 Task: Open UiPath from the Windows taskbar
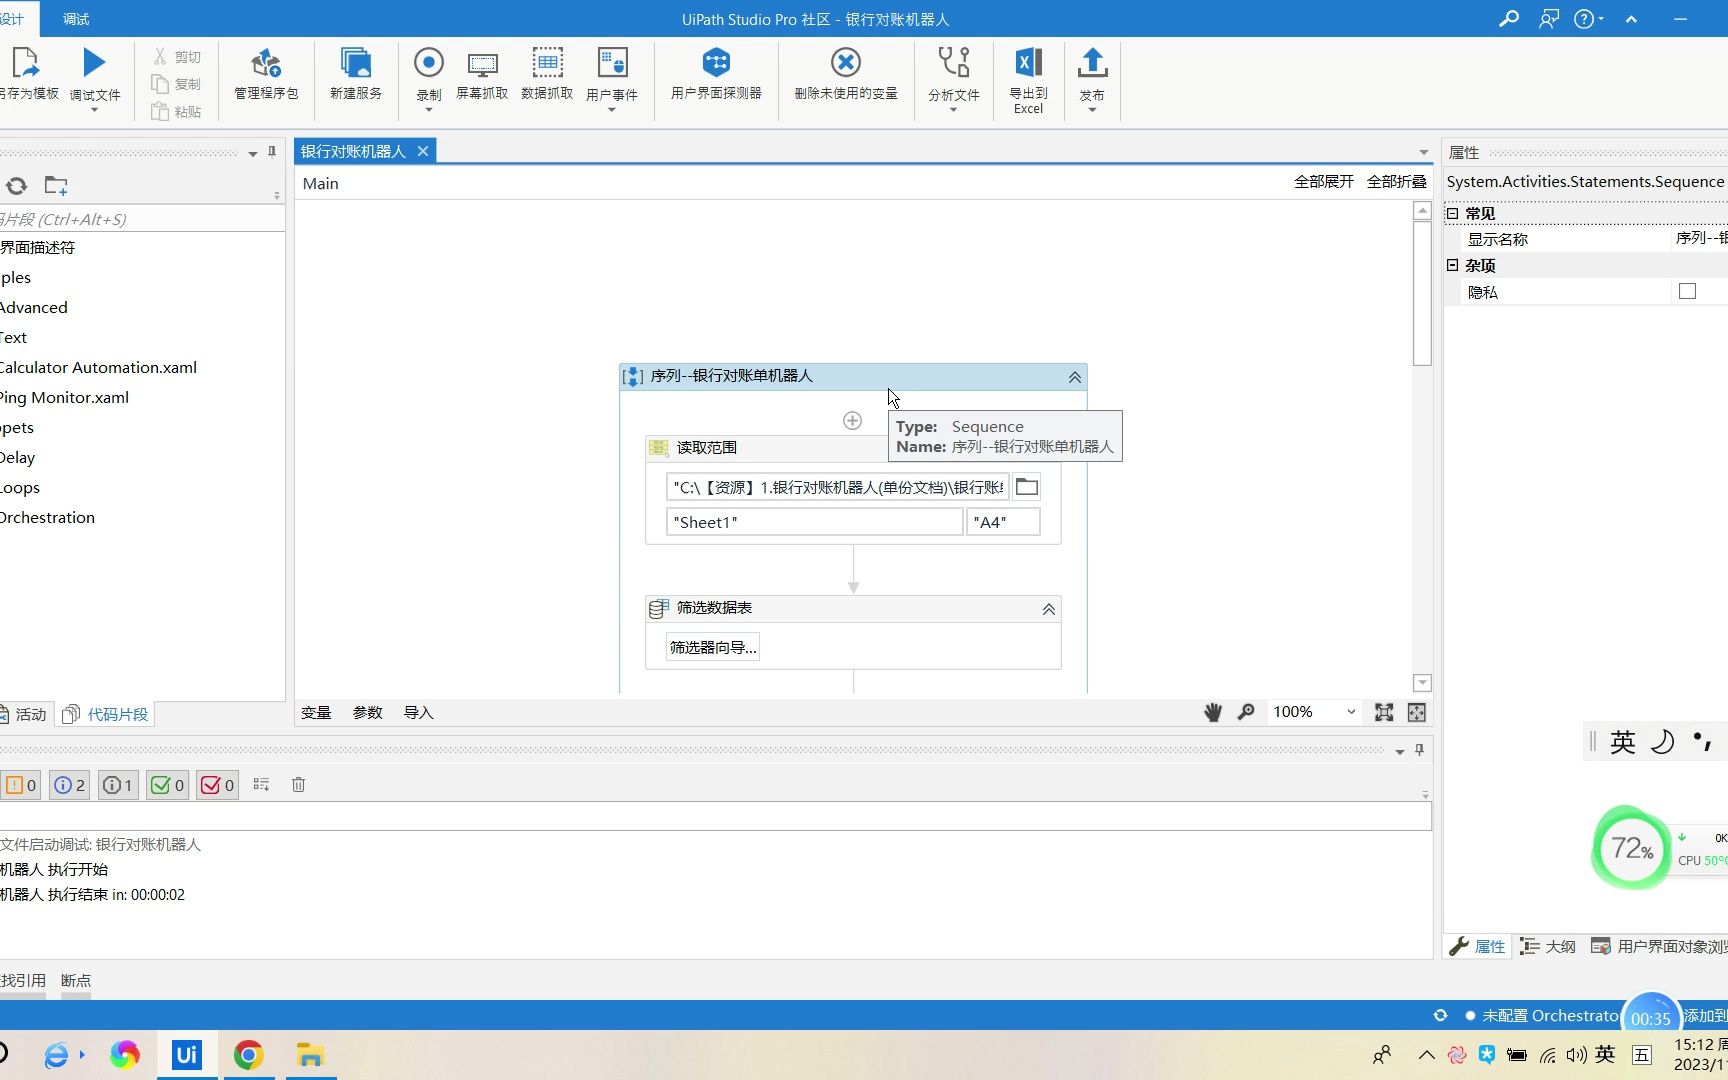tap(187, 1055)
